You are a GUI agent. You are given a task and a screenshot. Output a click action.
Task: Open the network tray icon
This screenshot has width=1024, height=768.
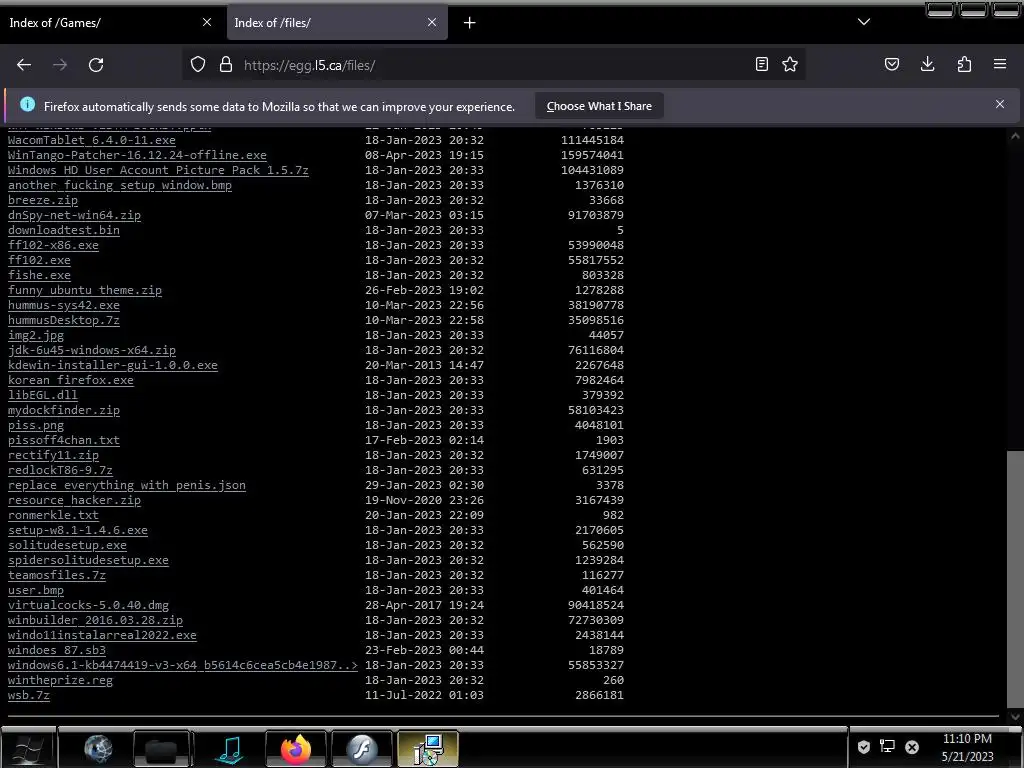coord(888,746)
